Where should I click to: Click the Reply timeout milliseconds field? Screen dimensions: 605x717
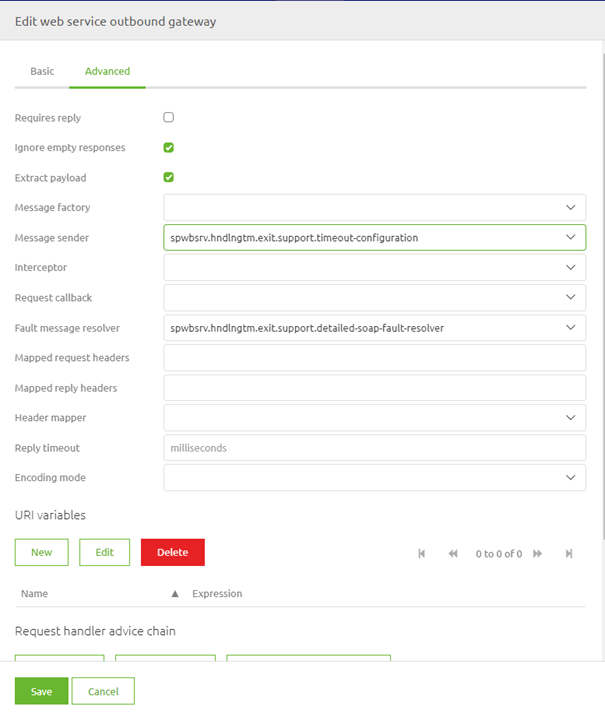point(375,448)
